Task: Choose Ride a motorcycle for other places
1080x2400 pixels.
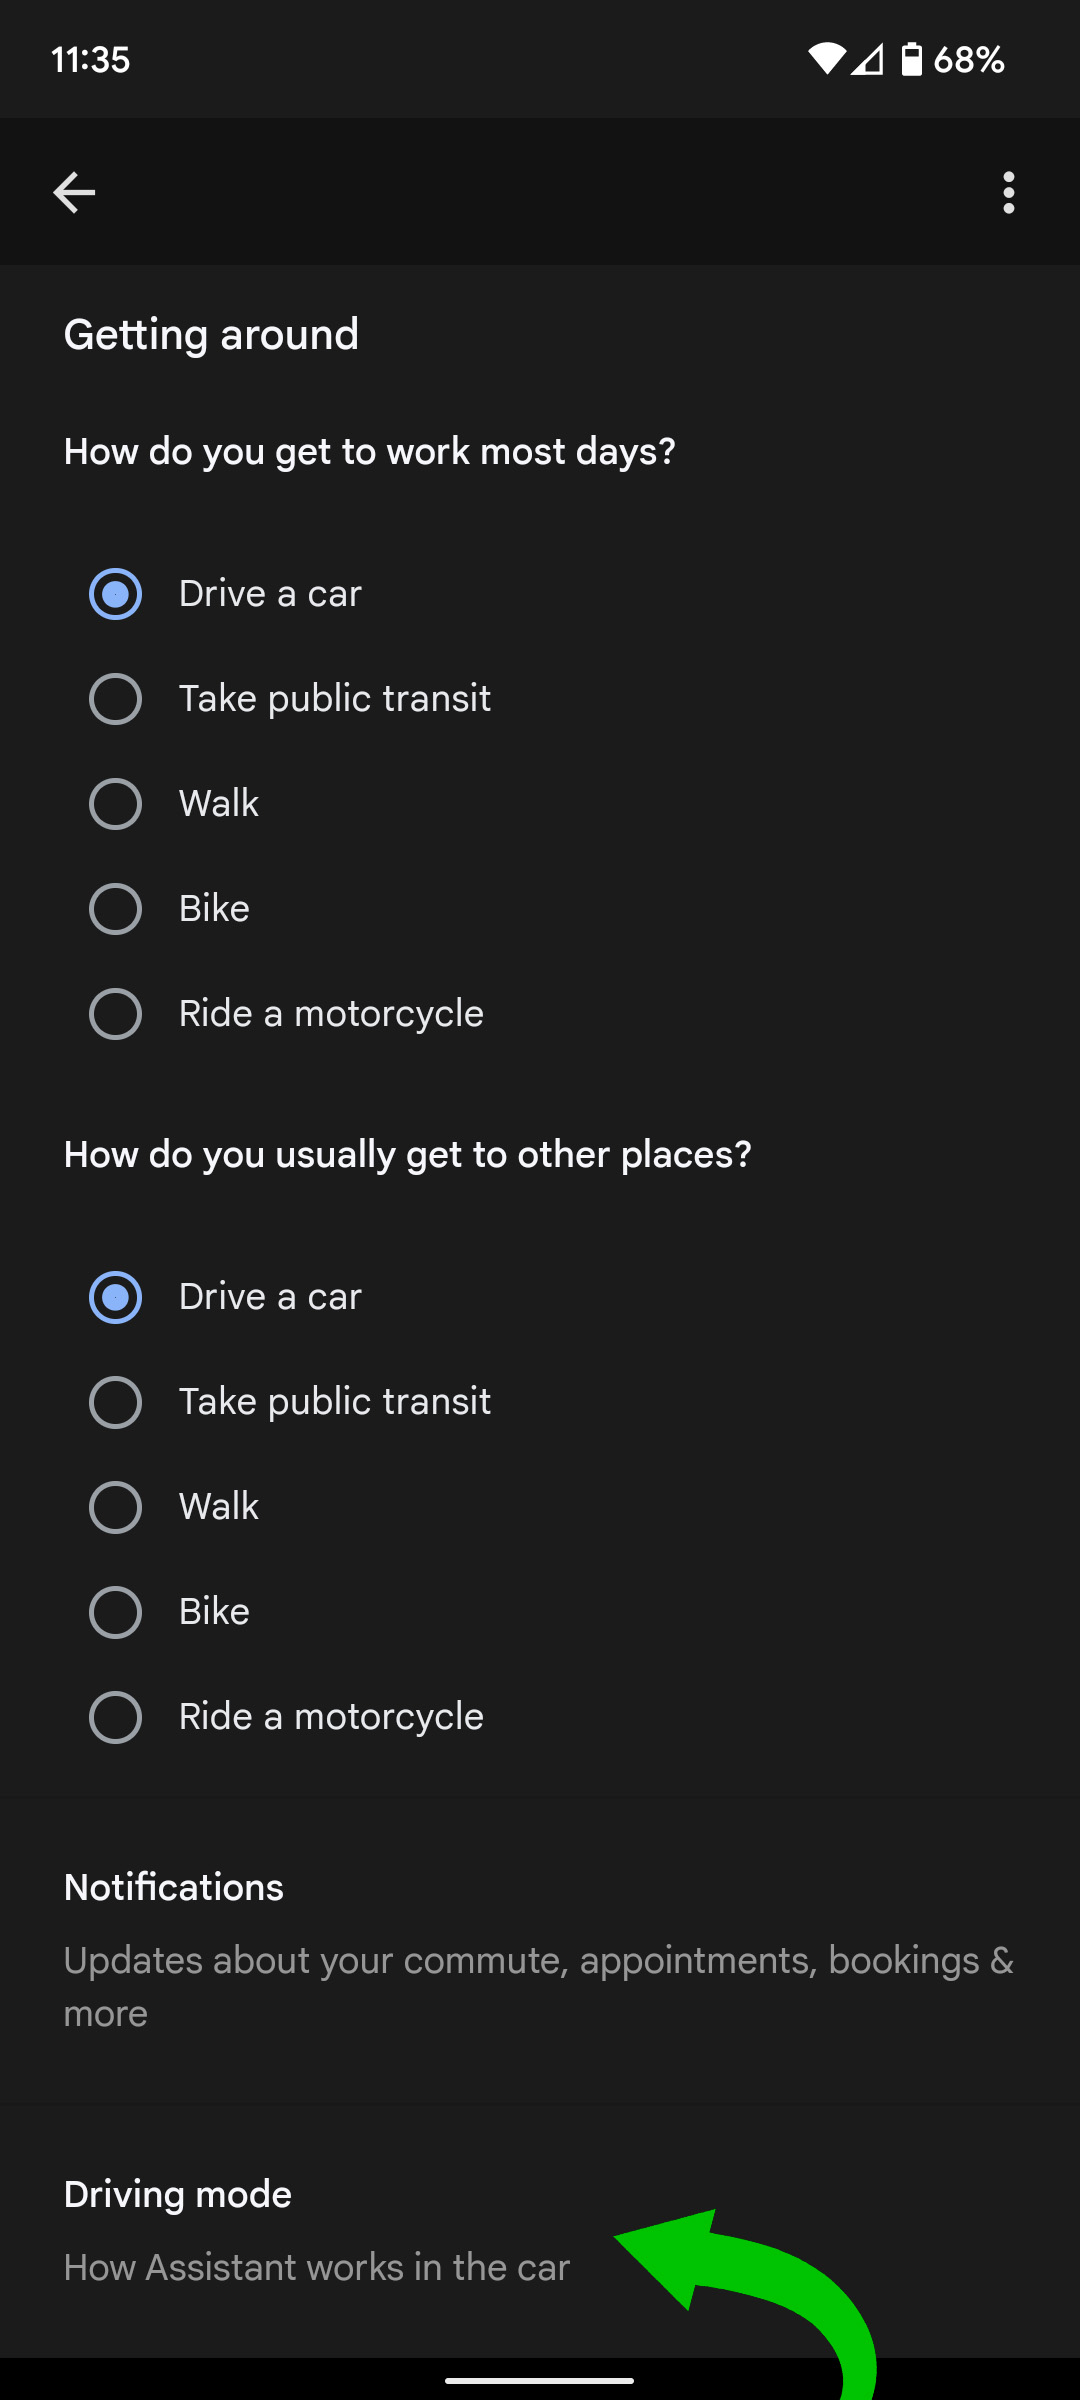Action: [x=116, y=1717]
